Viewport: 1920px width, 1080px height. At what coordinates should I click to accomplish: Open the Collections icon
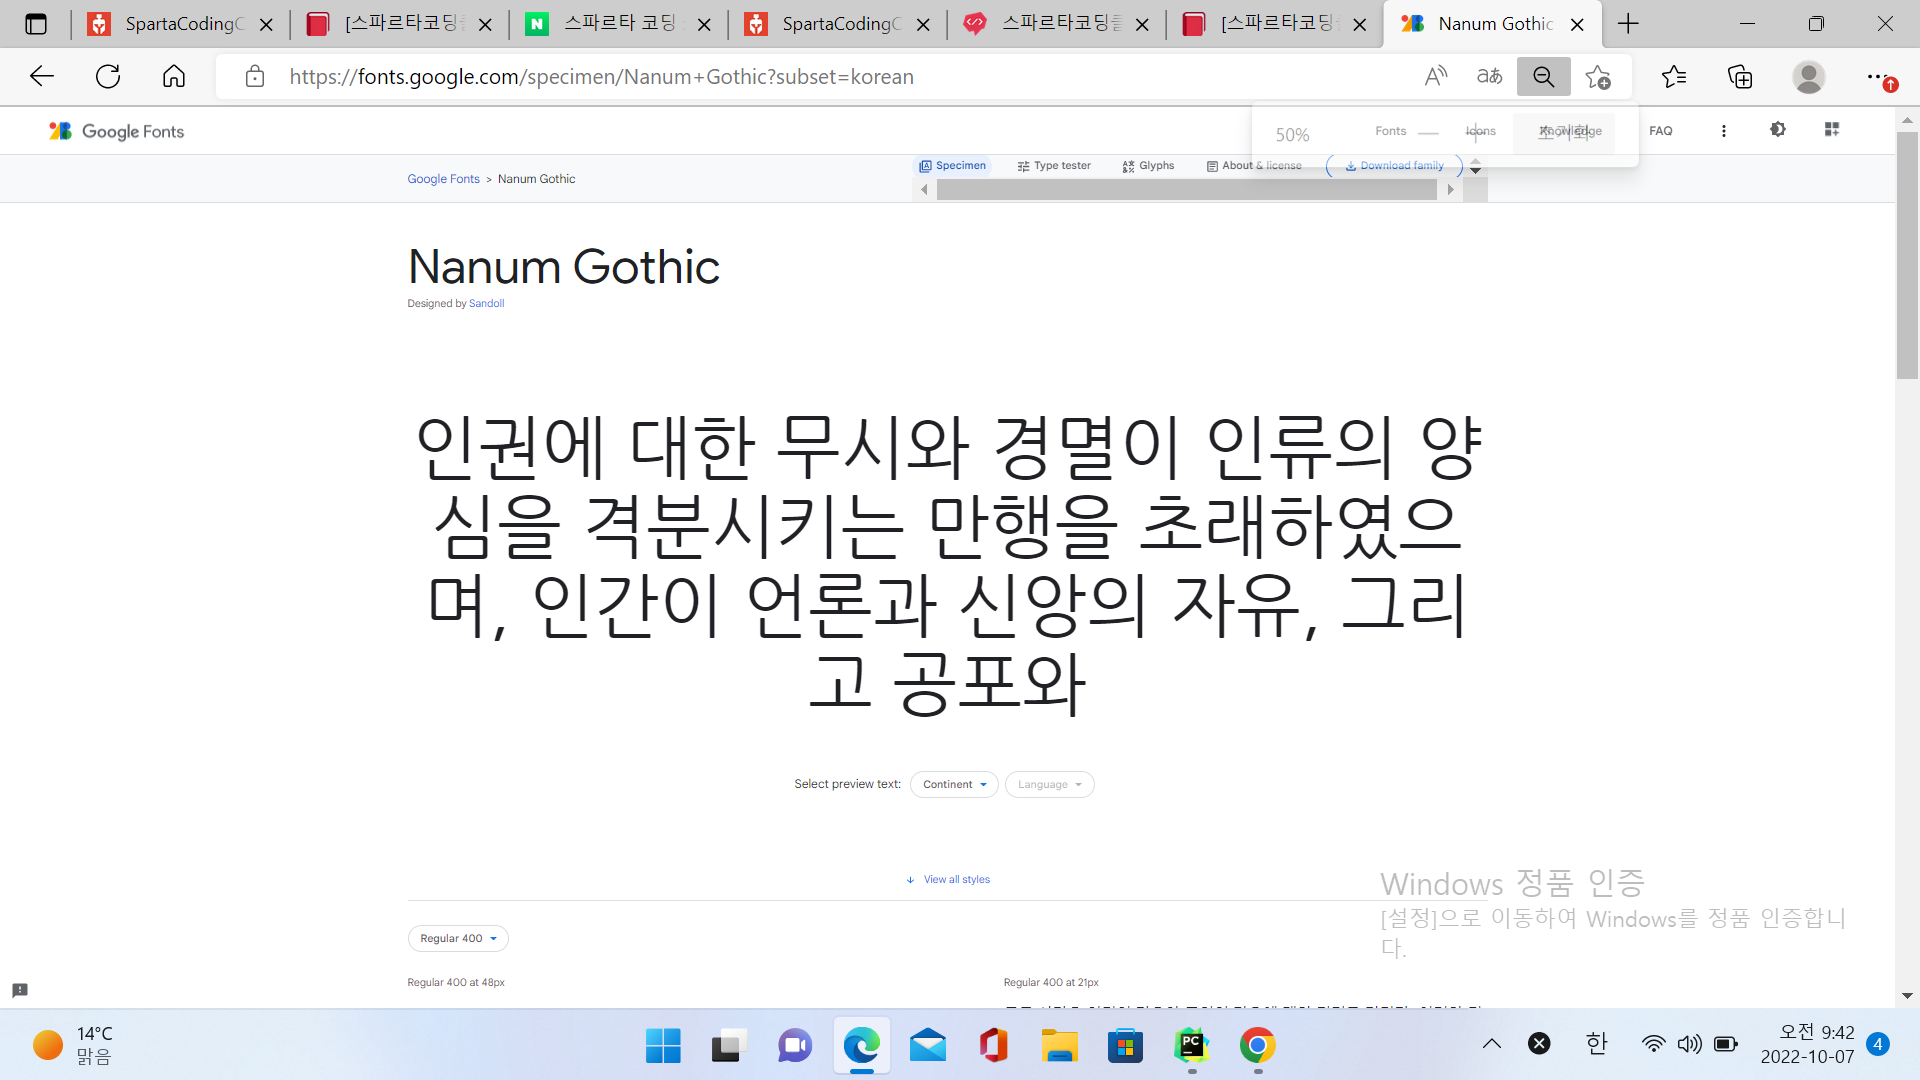tap(1741, 77)
